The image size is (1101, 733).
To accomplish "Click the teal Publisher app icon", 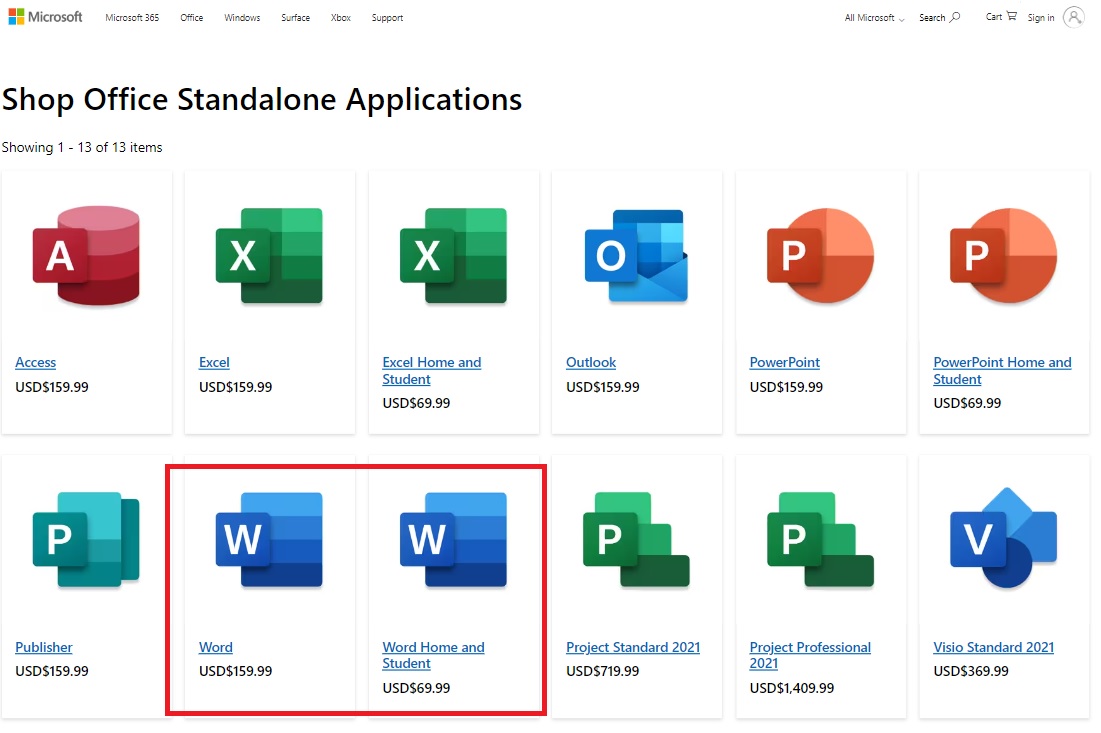I will pos(86,538).
